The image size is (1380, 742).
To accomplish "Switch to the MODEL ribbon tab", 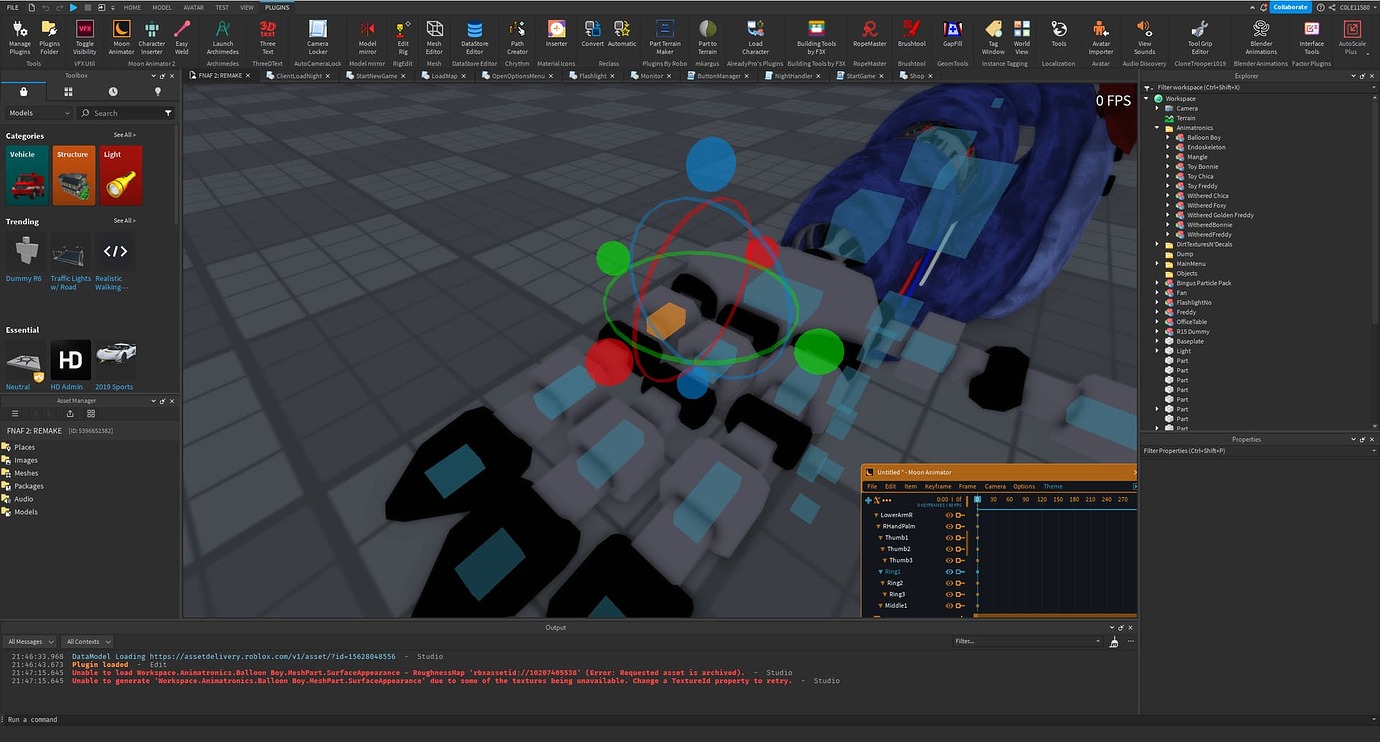I will pyautogui.click(x=162, y=7).
